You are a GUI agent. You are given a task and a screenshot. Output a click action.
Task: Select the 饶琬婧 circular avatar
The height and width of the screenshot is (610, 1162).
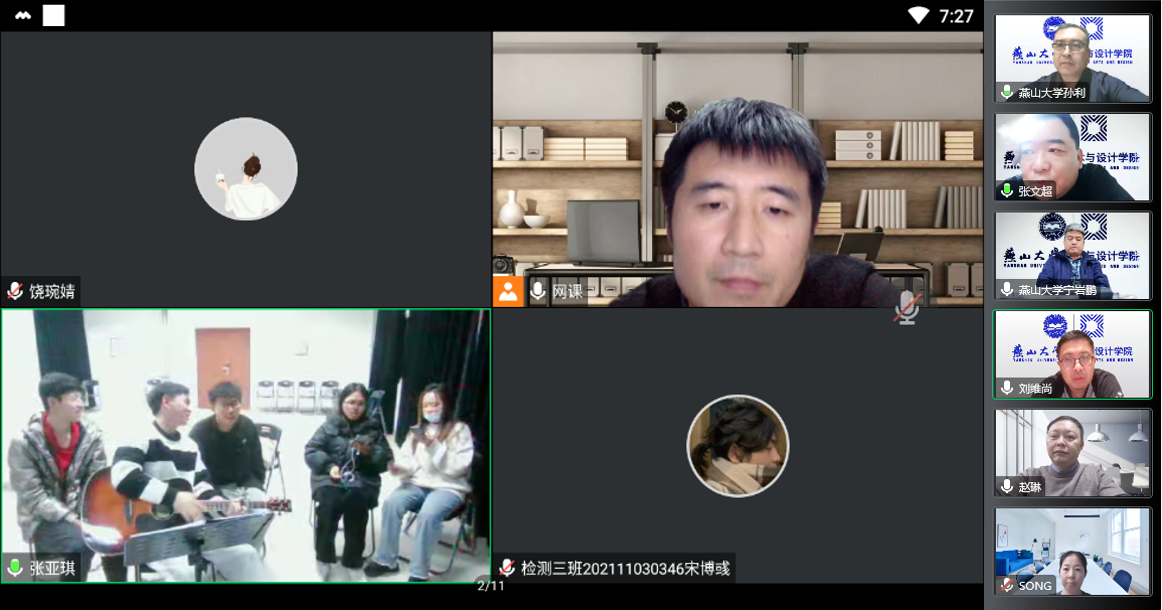246,168
